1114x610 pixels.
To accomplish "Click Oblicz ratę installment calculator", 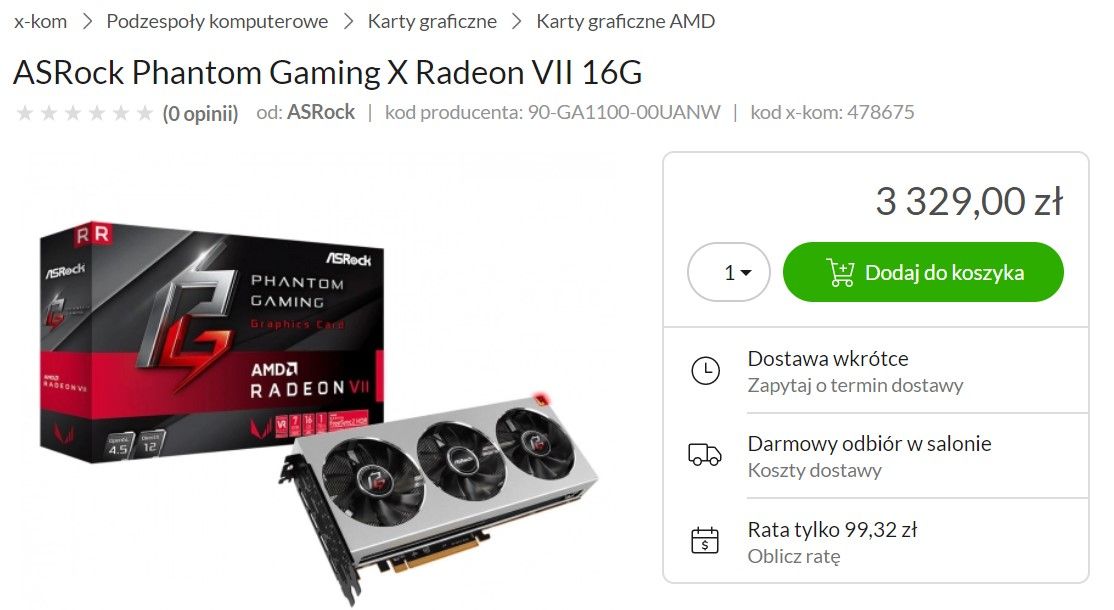I will [794, 556].
